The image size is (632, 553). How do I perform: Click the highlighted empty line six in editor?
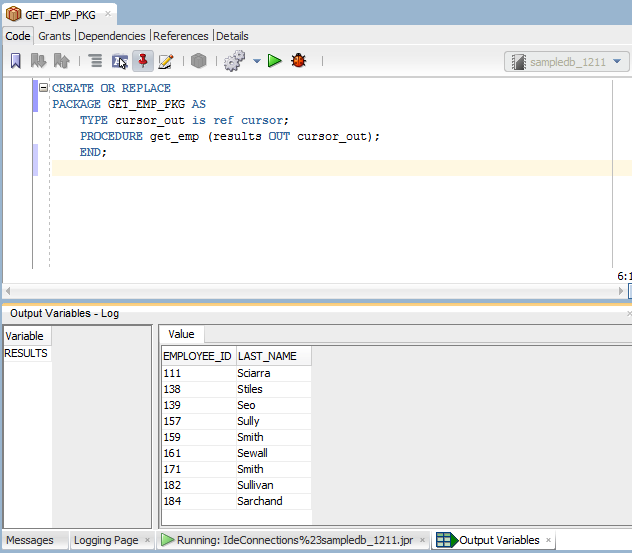pos(342,168)
